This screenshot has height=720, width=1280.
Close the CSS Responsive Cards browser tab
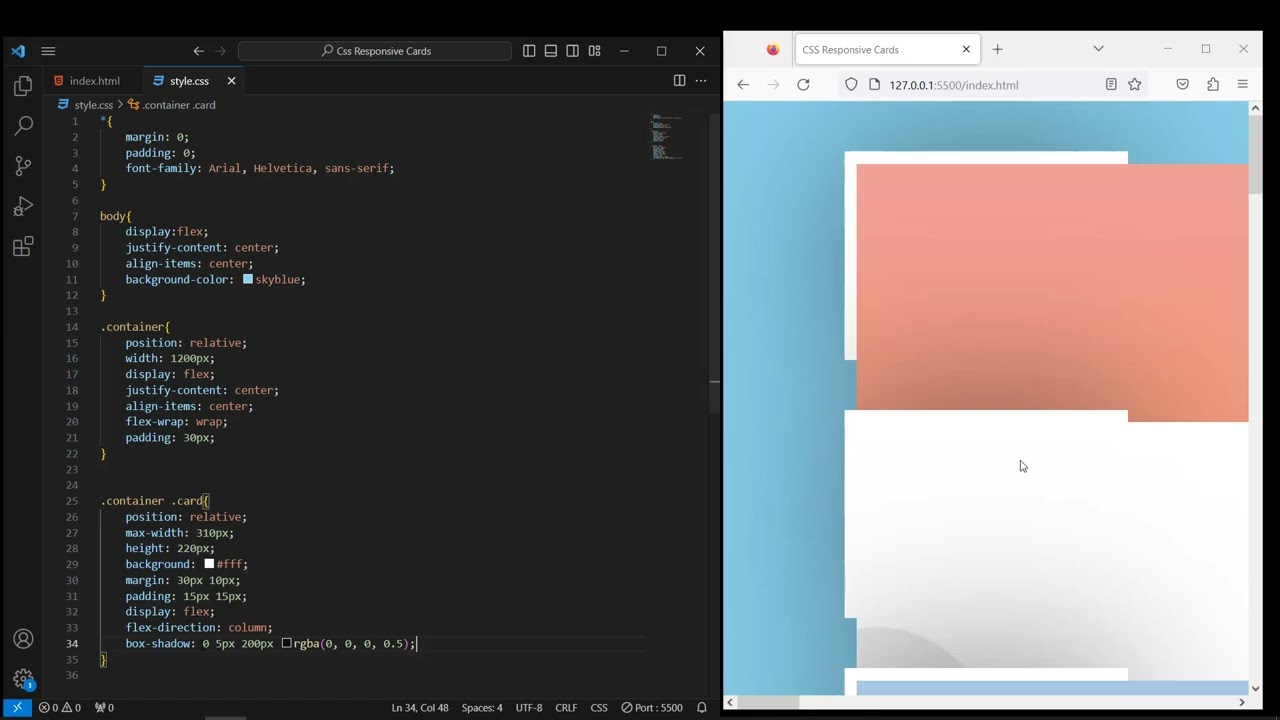(966, 49)
